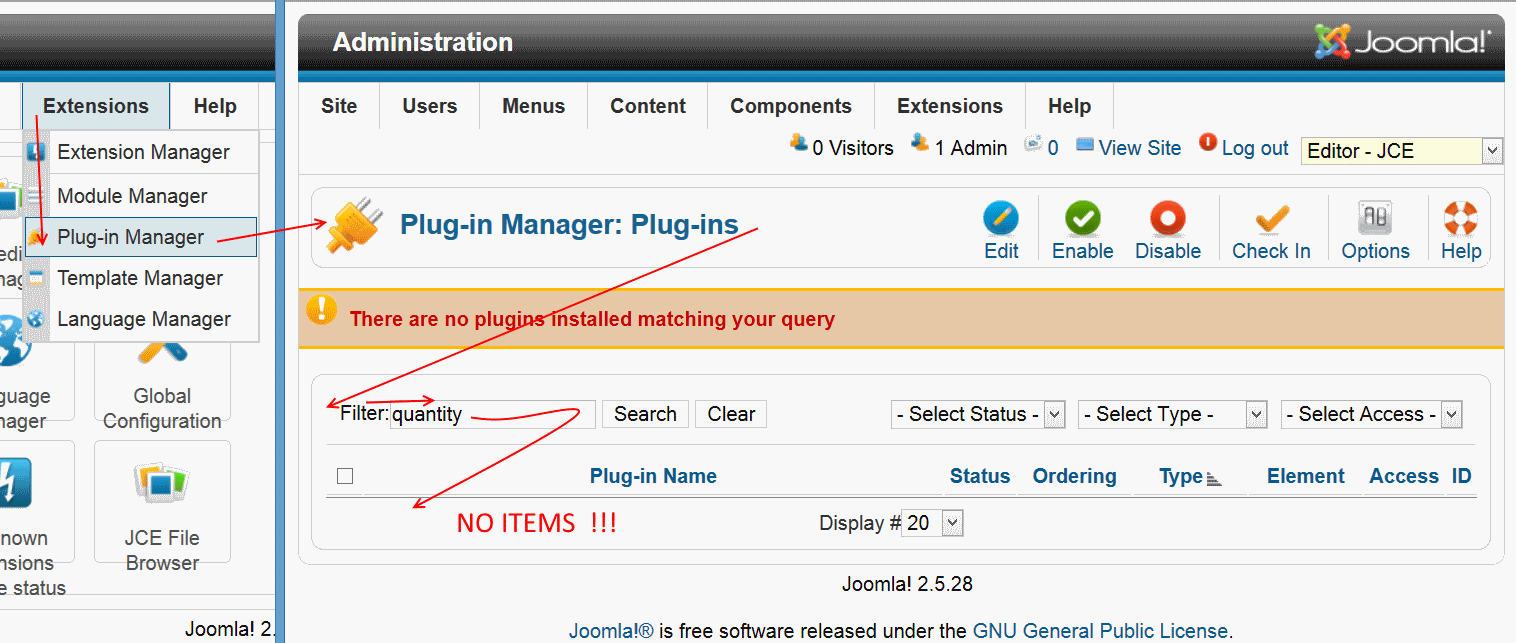
Task: Click the Filter input containing quantity
Action: (493, 414)
